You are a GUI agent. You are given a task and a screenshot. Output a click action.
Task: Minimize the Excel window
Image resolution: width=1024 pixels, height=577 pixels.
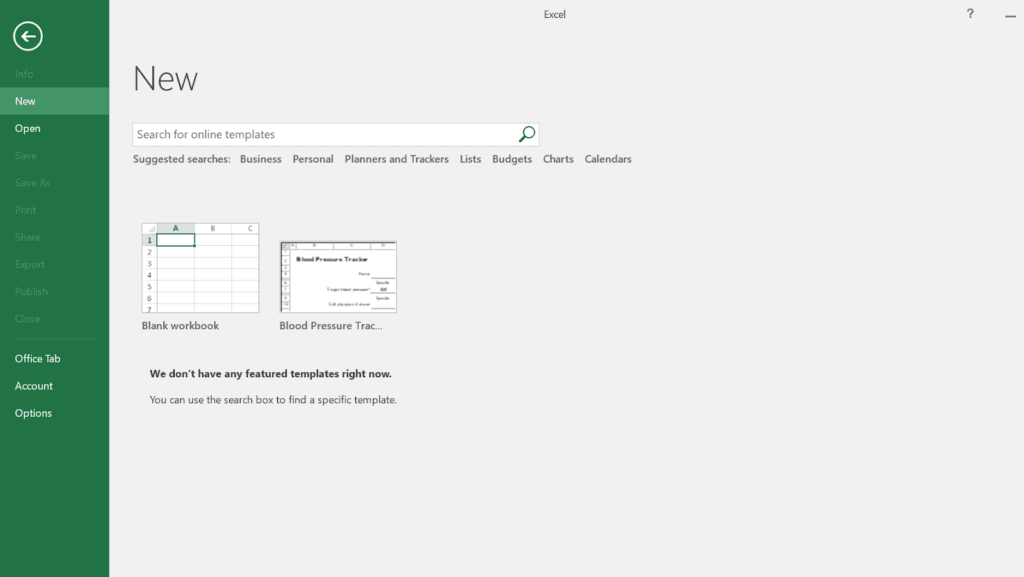click(1010, 15)
